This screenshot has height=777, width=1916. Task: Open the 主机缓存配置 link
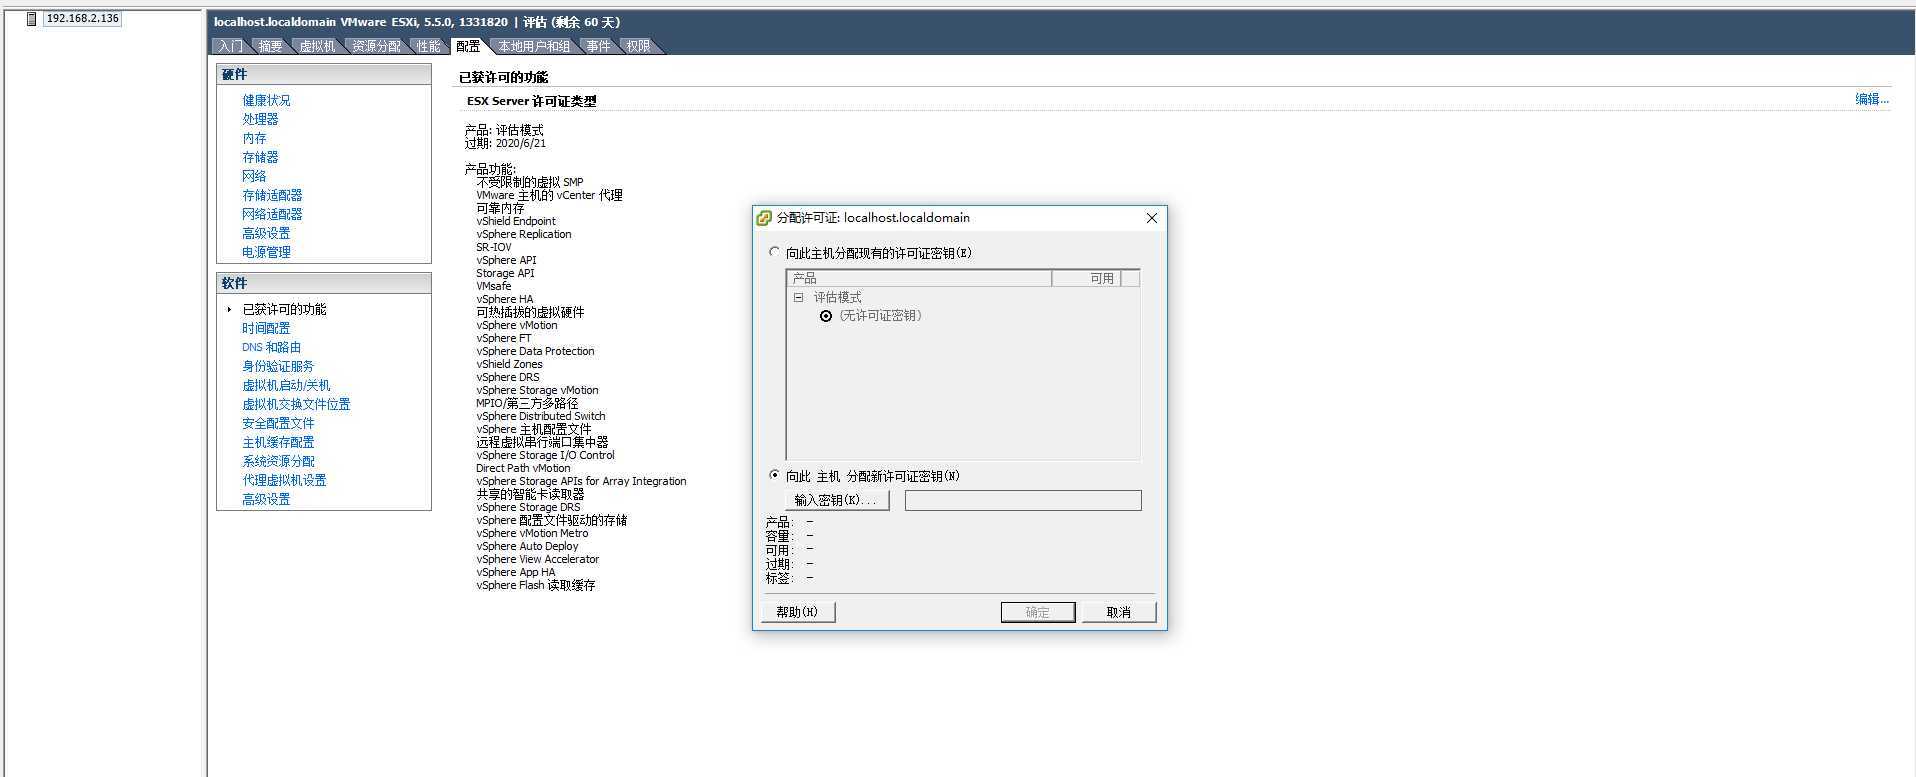click(x=278, y=442)
